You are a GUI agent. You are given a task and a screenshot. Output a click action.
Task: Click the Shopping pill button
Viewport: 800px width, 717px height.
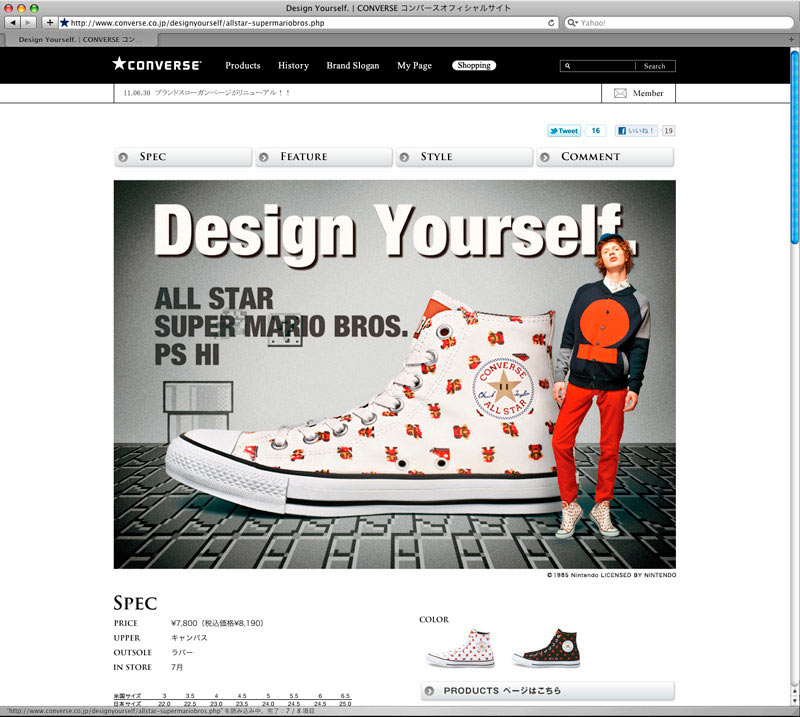(x=474, y=66)
